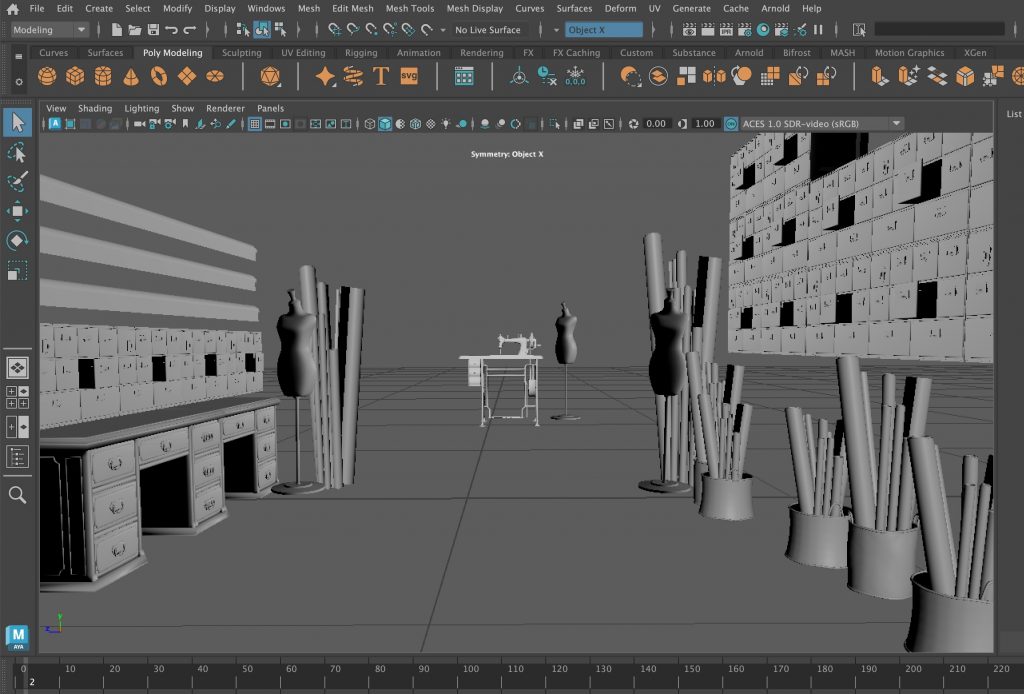Click the SVG import shelf icon
The height and width of the screenshot is (694, 1024).
pyautogui.click(x=408, y=76)
